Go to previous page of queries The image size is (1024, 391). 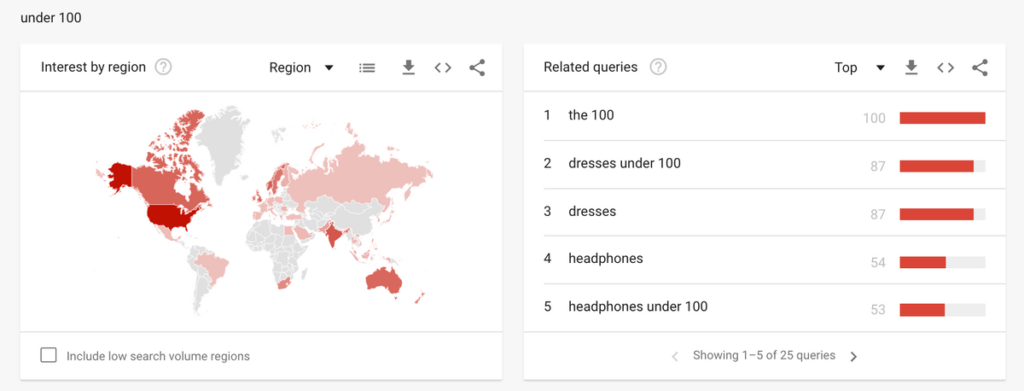(675, 356)
